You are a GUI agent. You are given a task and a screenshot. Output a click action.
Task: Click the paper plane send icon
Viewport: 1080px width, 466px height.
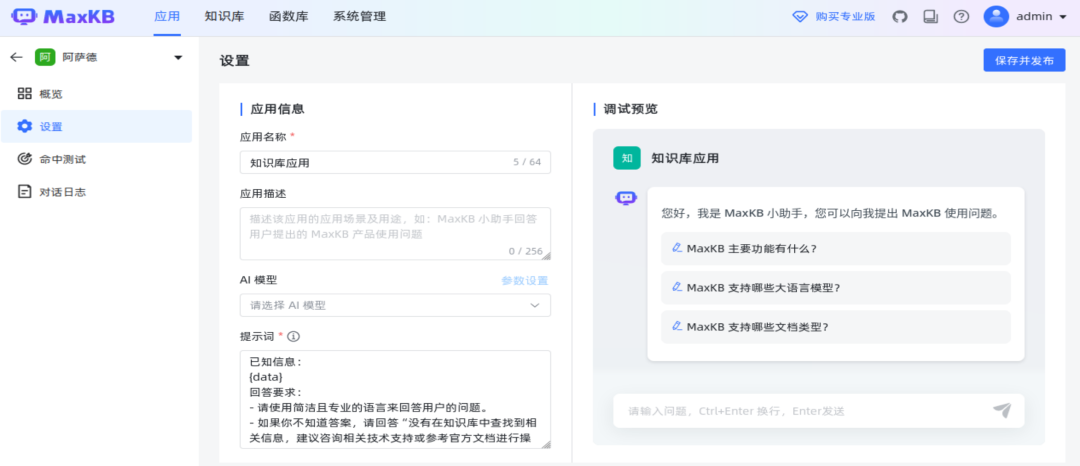pyautogui.click(x=1001, y=410)
